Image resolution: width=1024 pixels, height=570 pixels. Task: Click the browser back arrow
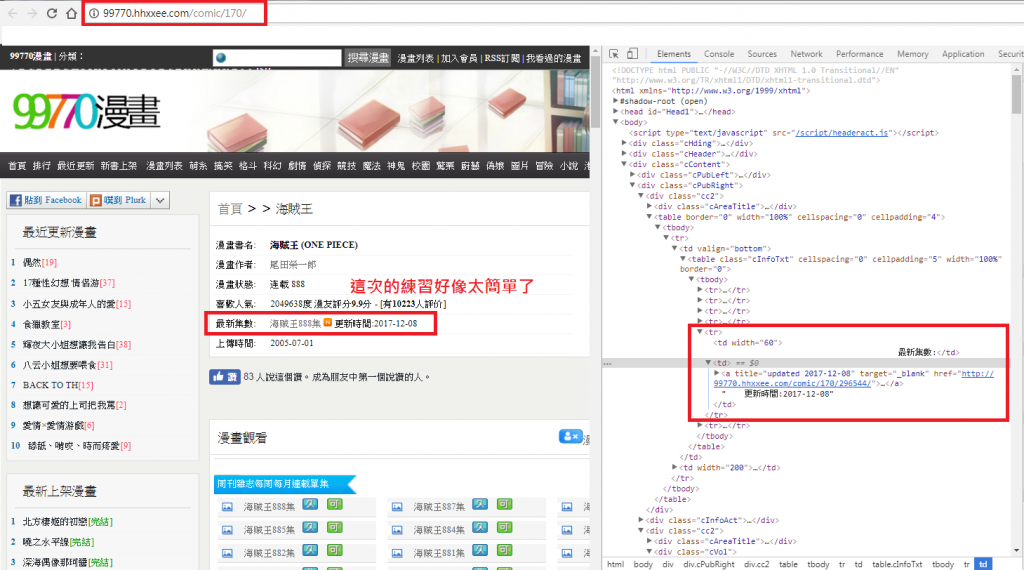(12, 13)
